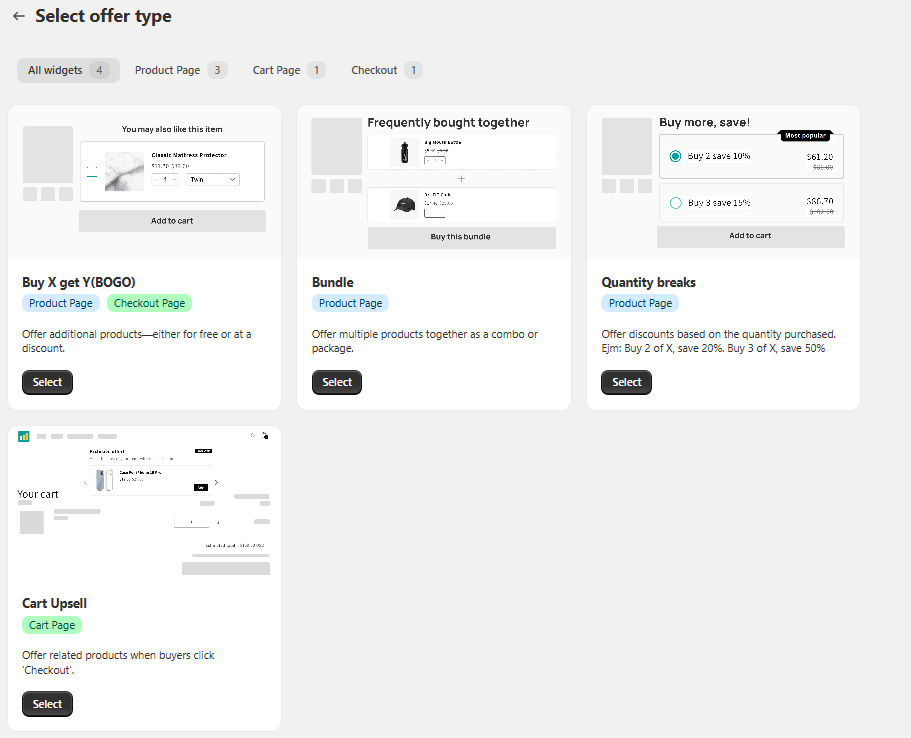Screen dimensions: 911x738
Task: Choose Select for Quantity breaks offer
Action: click(x=626, y=382)
